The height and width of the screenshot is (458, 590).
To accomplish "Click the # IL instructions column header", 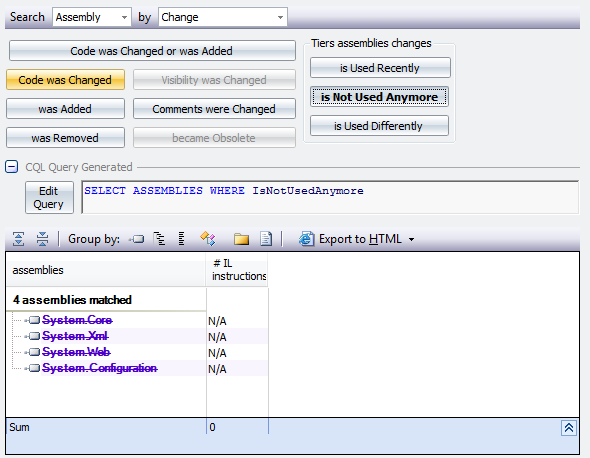I will pyautogui.click(x=237, y=270).
